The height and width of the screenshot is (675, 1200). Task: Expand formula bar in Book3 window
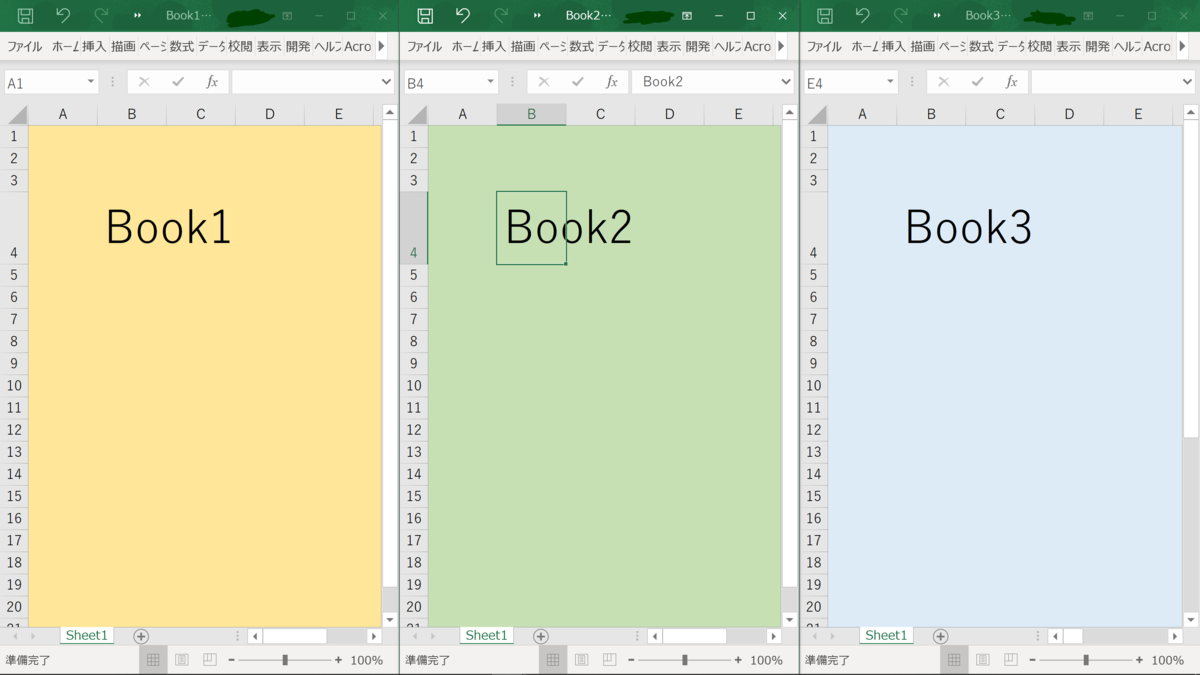pos(1186,82)
